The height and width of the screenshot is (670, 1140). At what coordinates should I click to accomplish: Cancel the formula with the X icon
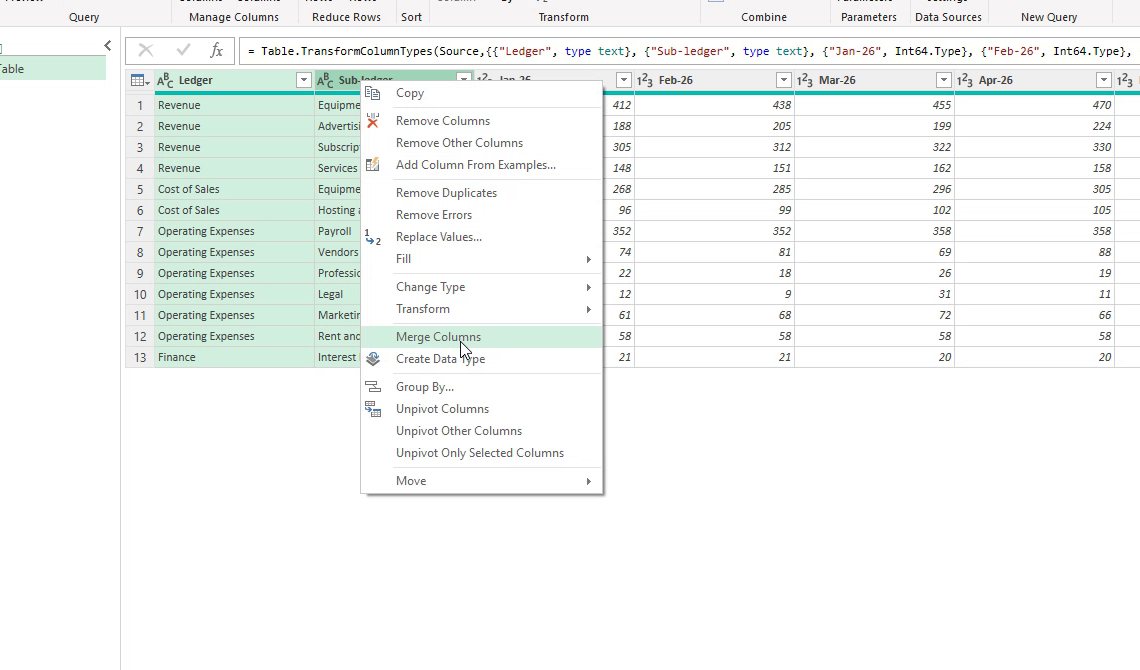[145, 50]
